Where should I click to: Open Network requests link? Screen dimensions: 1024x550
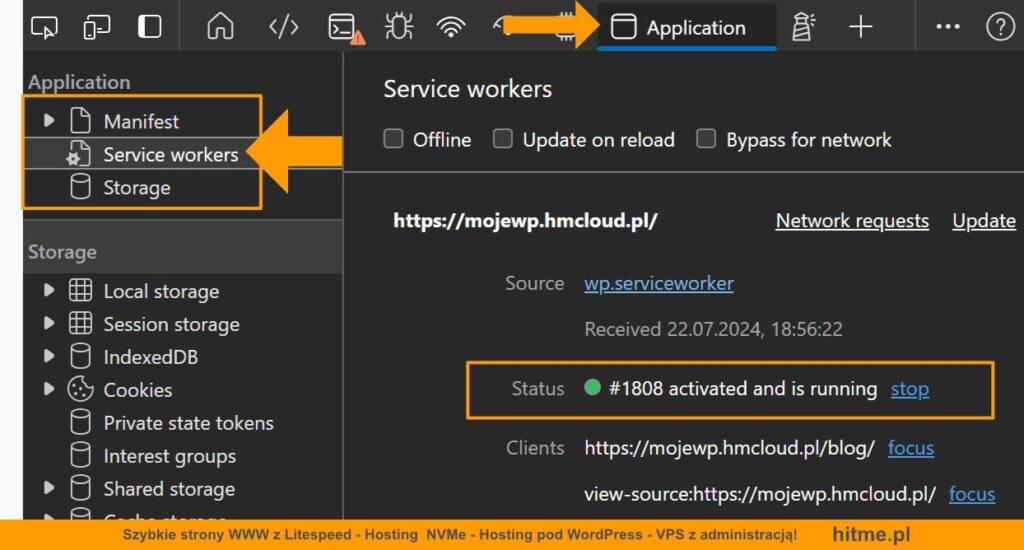pyautogui.click(x=852, y=221)
